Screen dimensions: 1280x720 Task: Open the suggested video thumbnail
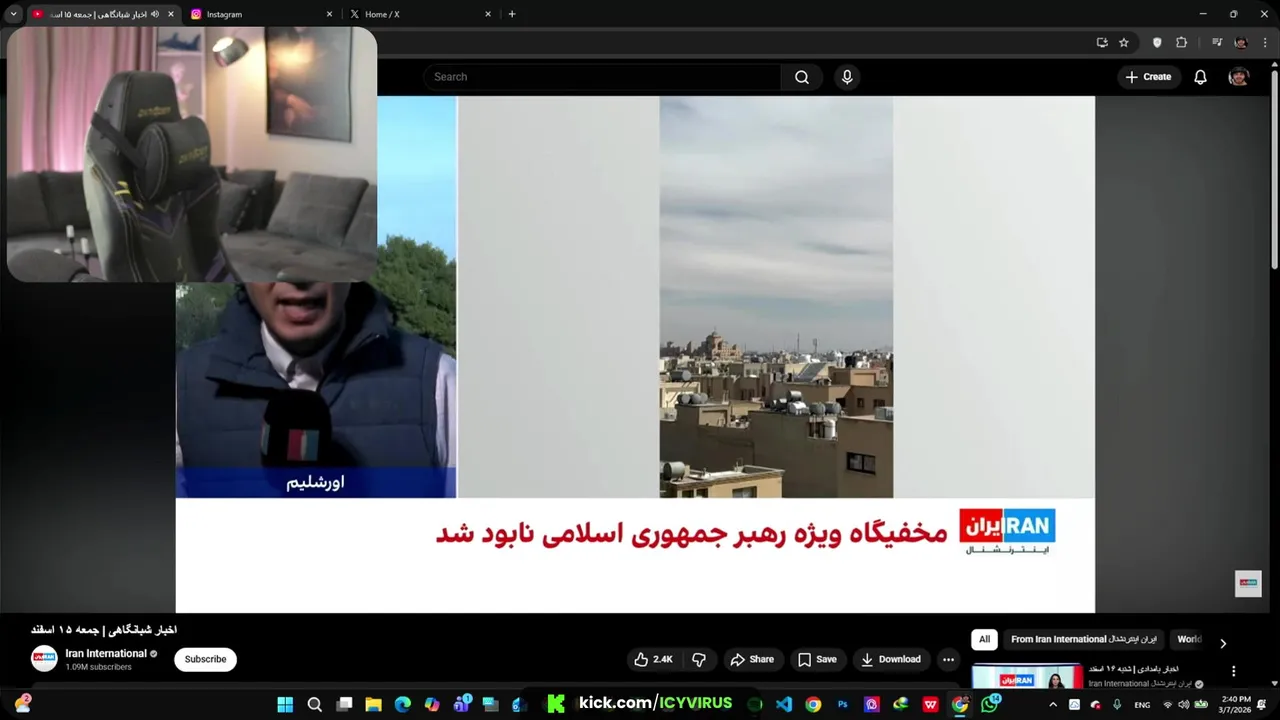(1027, 677)
